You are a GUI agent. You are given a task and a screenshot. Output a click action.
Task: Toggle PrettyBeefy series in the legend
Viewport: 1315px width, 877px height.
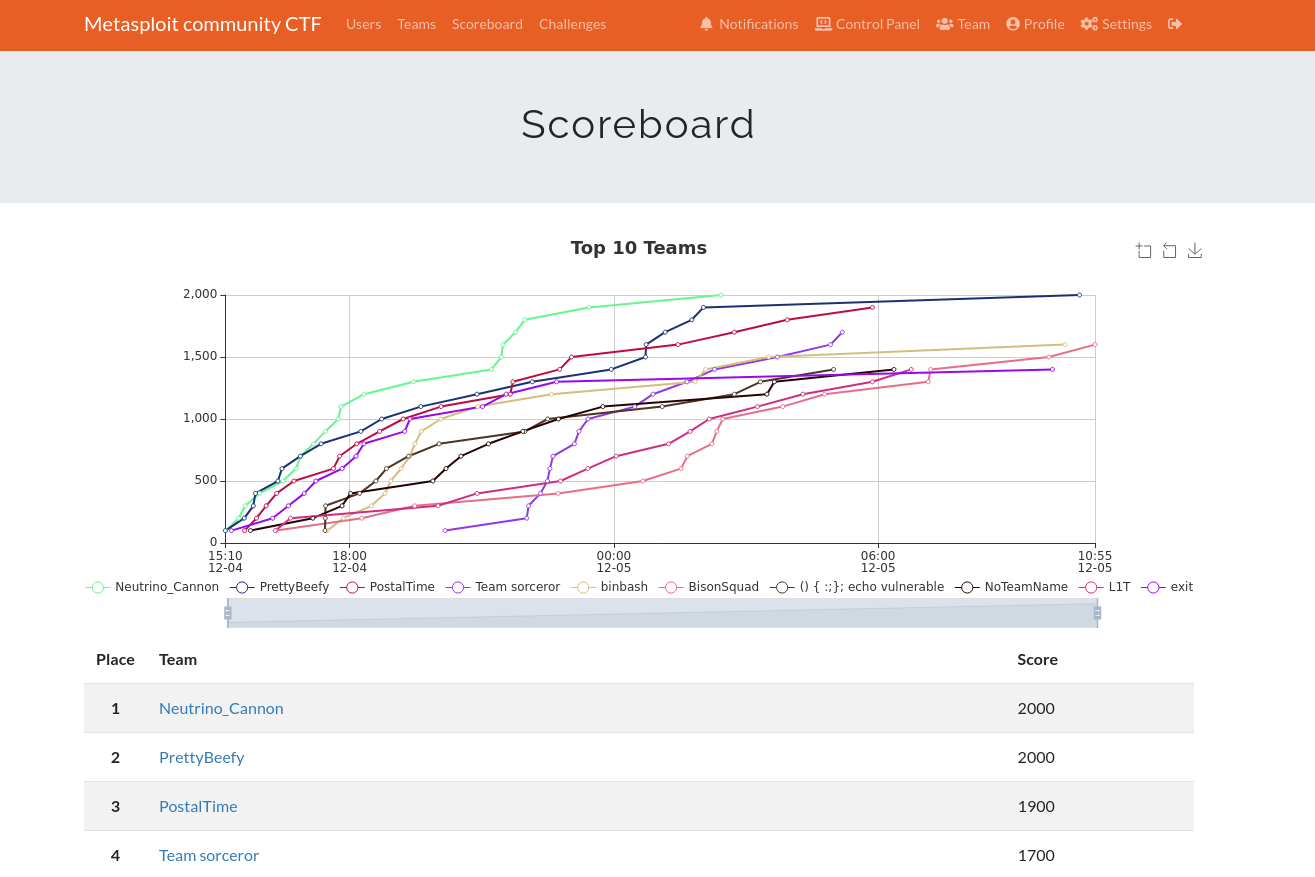280,587
